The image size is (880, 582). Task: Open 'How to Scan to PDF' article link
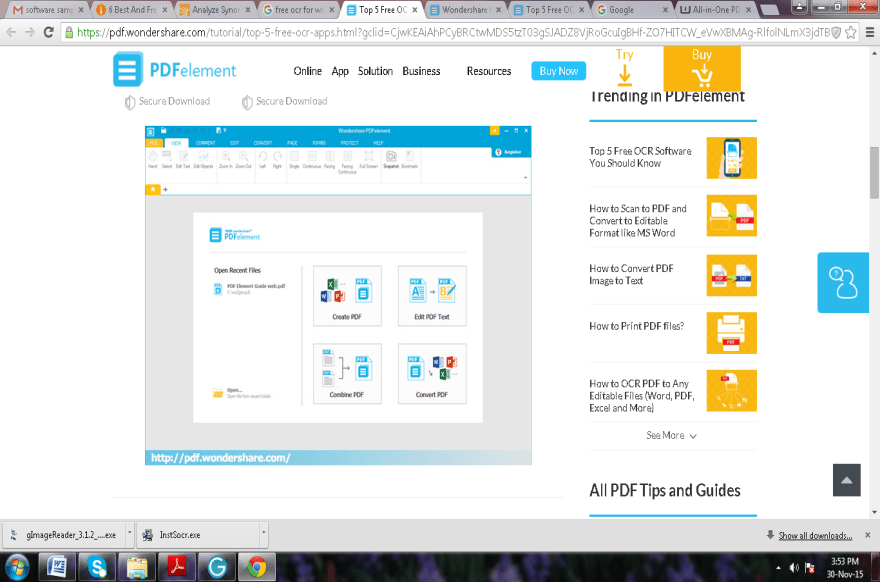(638, 221)
